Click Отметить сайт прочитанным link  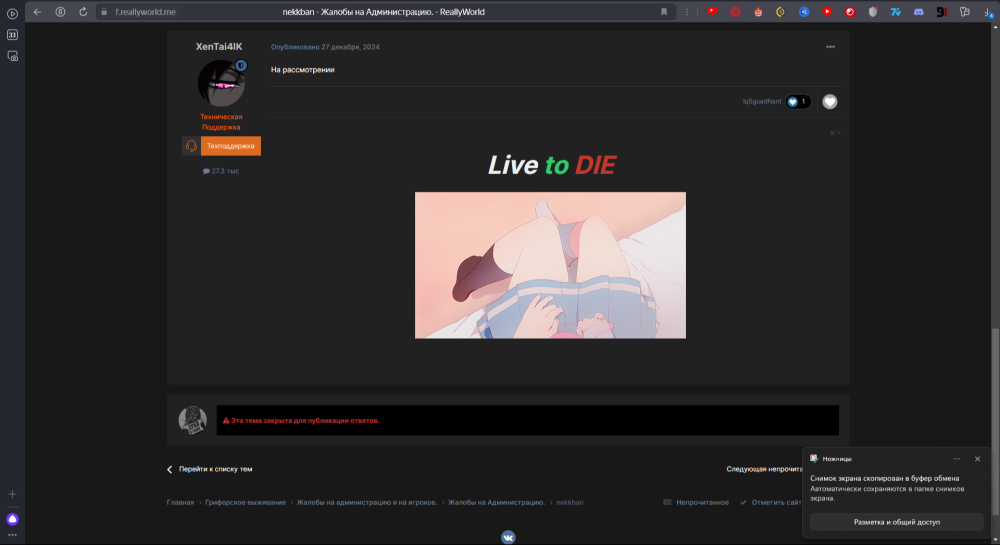[x=770, y=502]
